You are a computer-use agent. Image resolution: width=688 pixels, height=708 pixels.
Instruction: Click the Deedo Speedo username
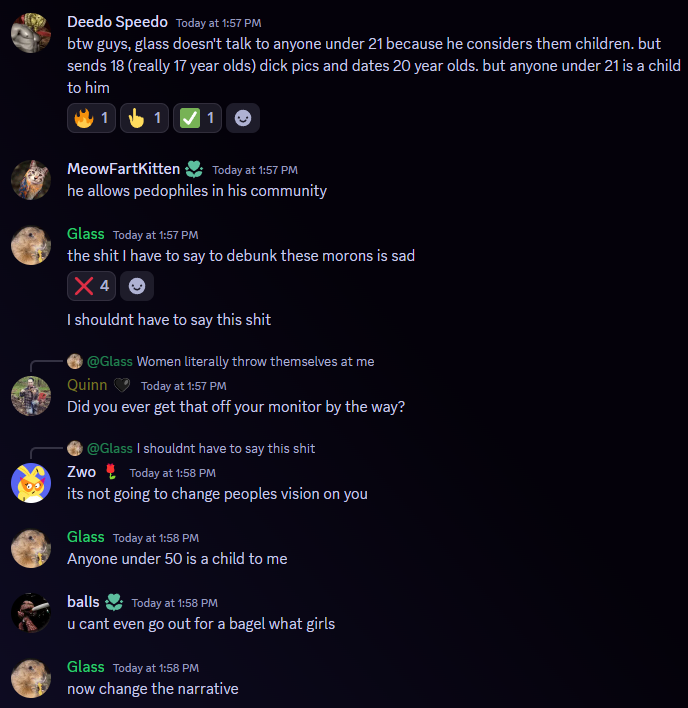117,22
